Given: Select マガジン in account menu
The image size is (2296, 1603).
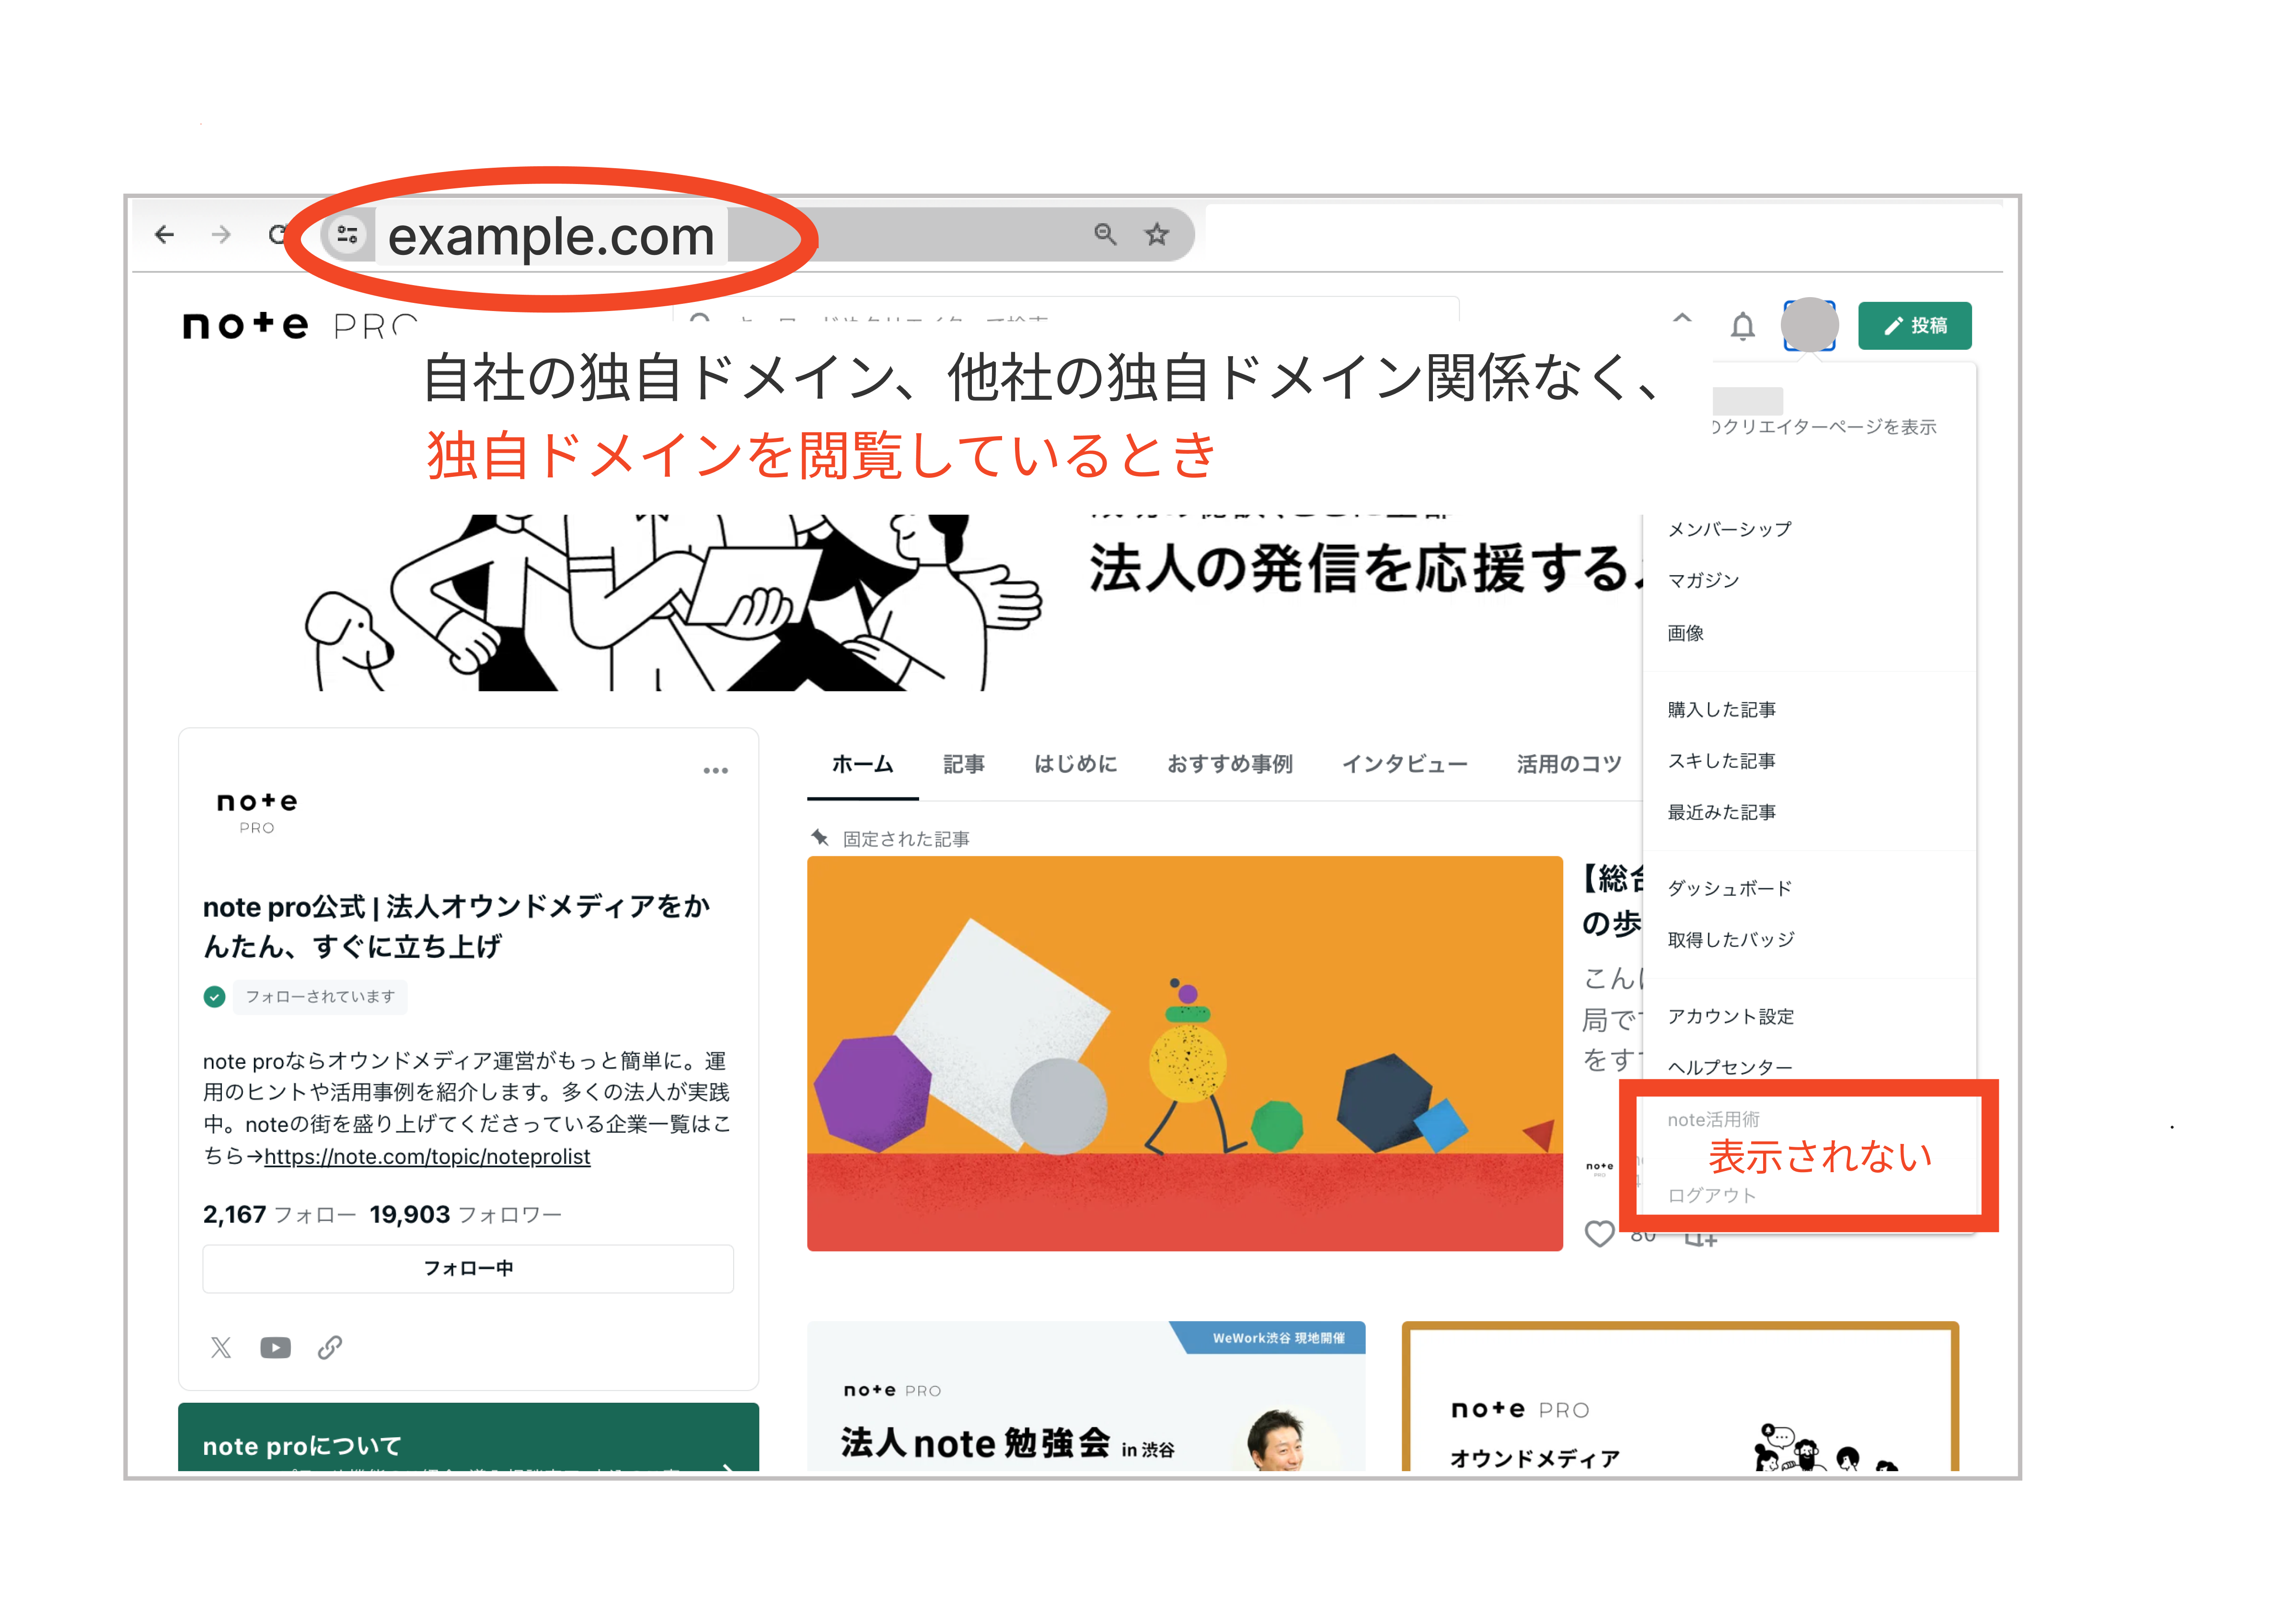Looking at the screenshot, I should (x=1703, y=580).
